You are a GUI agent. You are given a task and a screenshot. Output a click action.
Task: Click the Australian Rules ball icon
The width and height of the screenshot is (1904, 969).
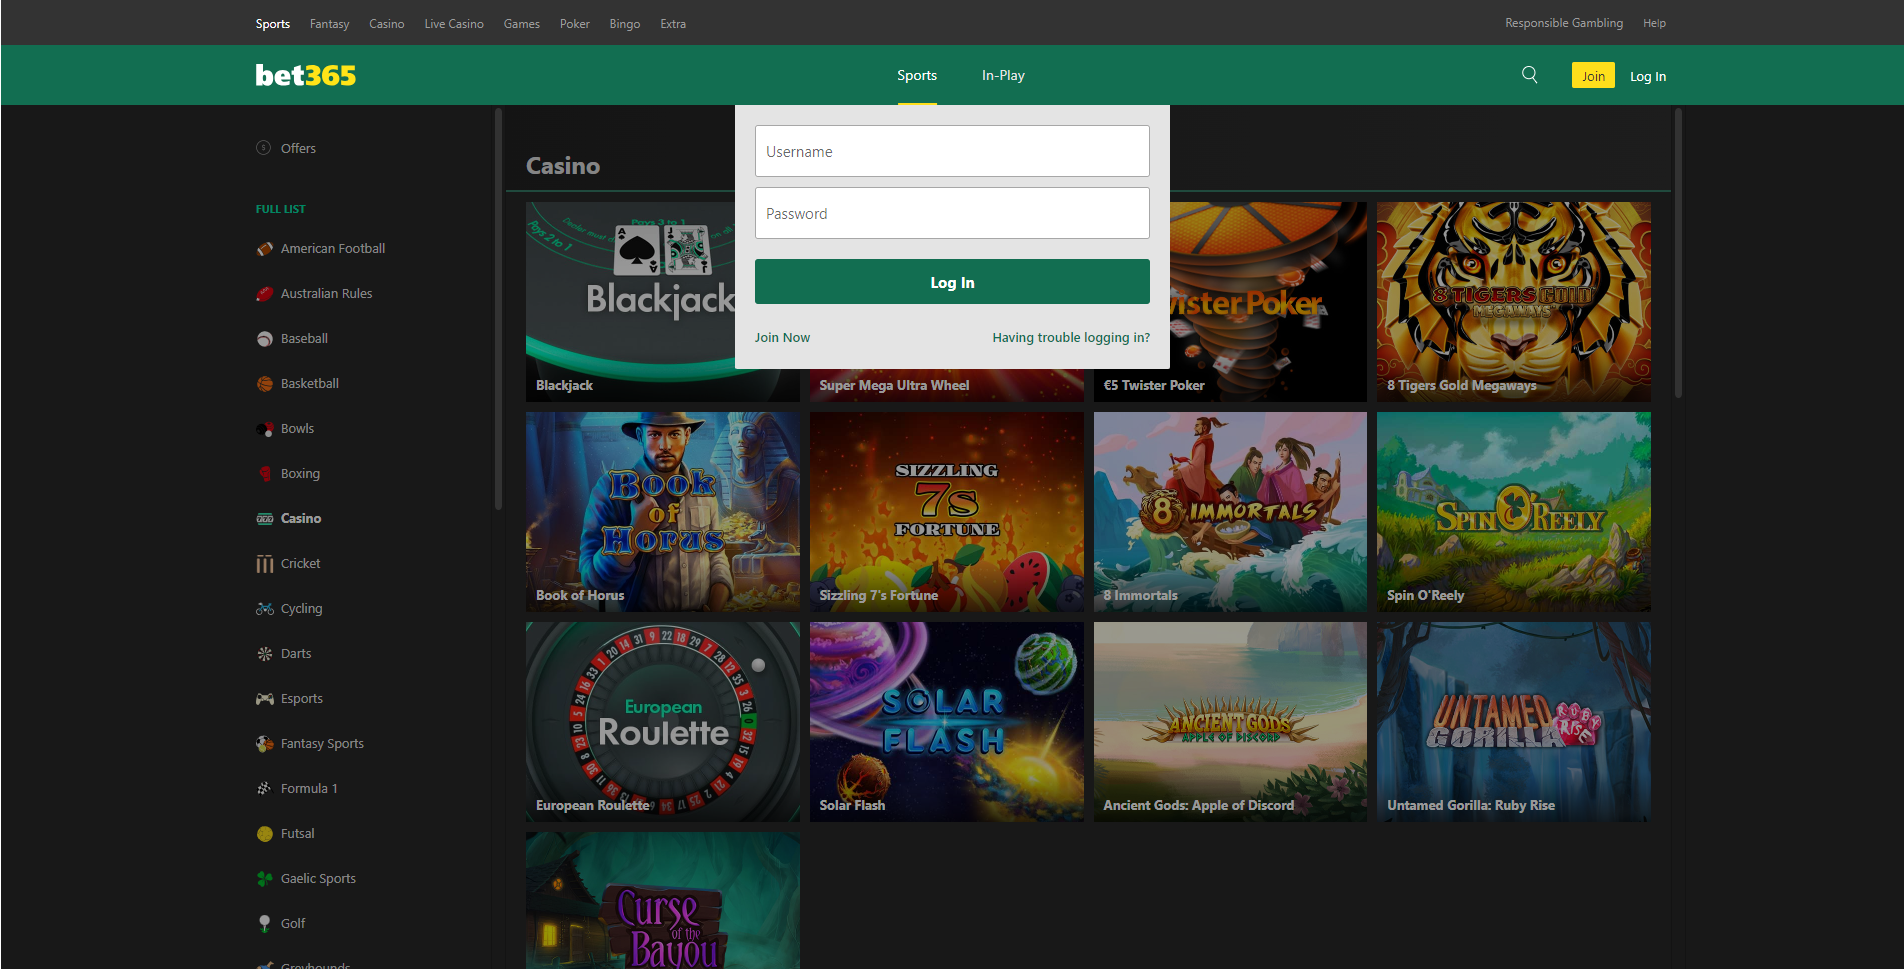point(264,293)
